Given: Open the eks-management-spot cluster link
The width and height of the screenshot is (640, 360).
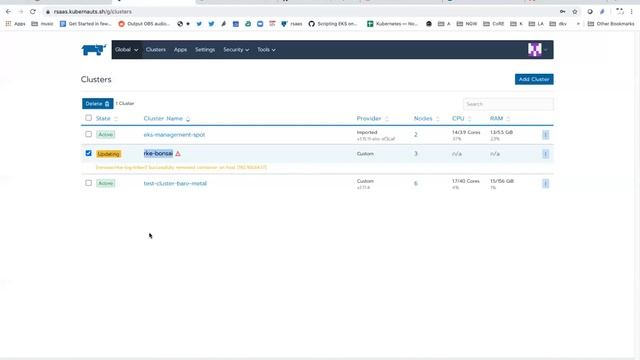Looking at the screenshot, I should click(174, 135).
